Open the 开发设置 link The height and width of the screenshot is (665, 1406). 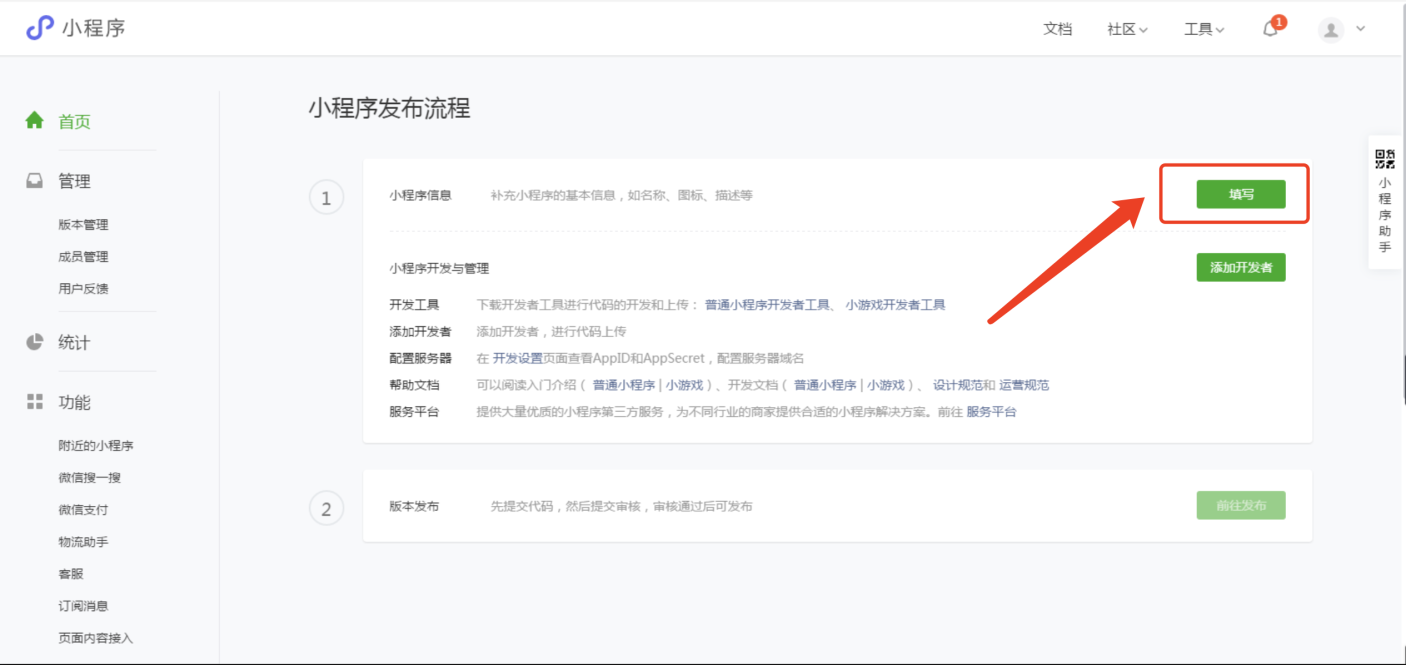517,358
